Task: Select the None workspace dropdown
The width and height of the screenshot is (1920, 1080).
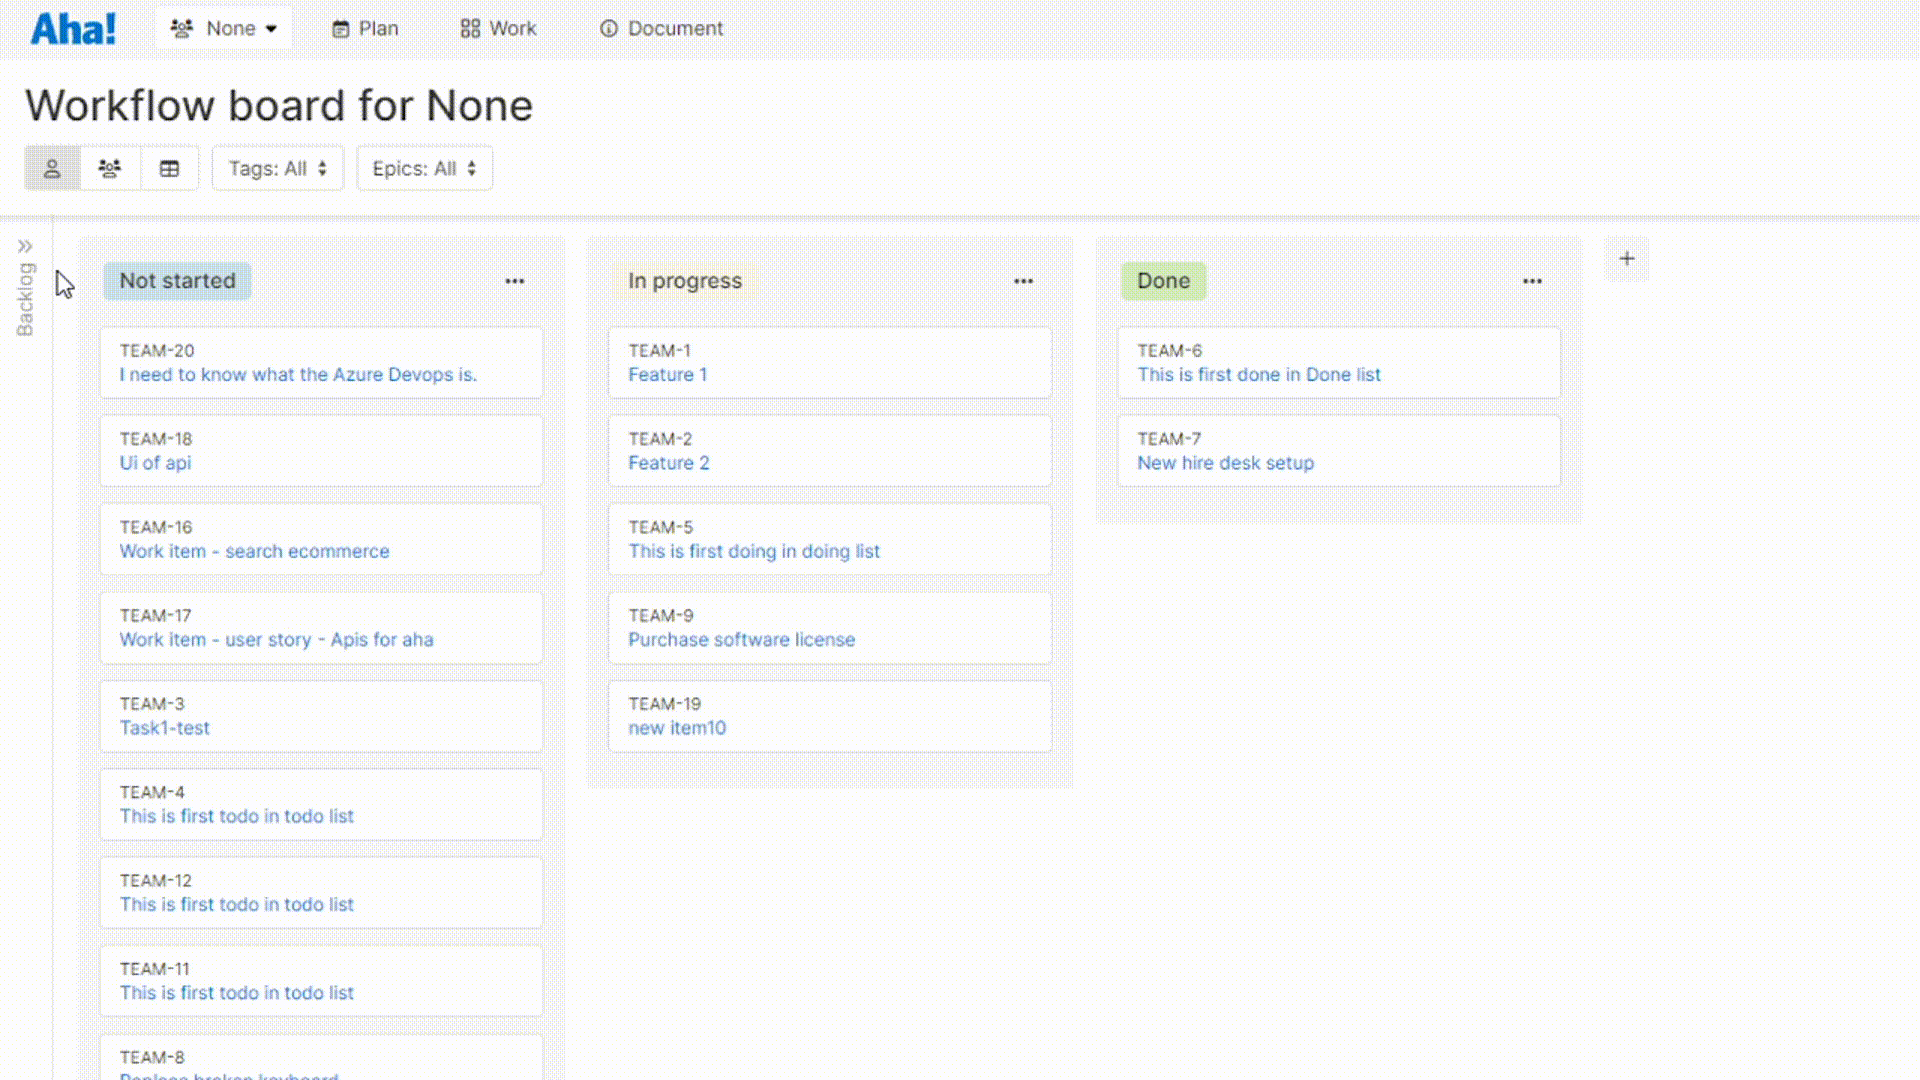Action: pyautogui.click(x=222, y=28)
